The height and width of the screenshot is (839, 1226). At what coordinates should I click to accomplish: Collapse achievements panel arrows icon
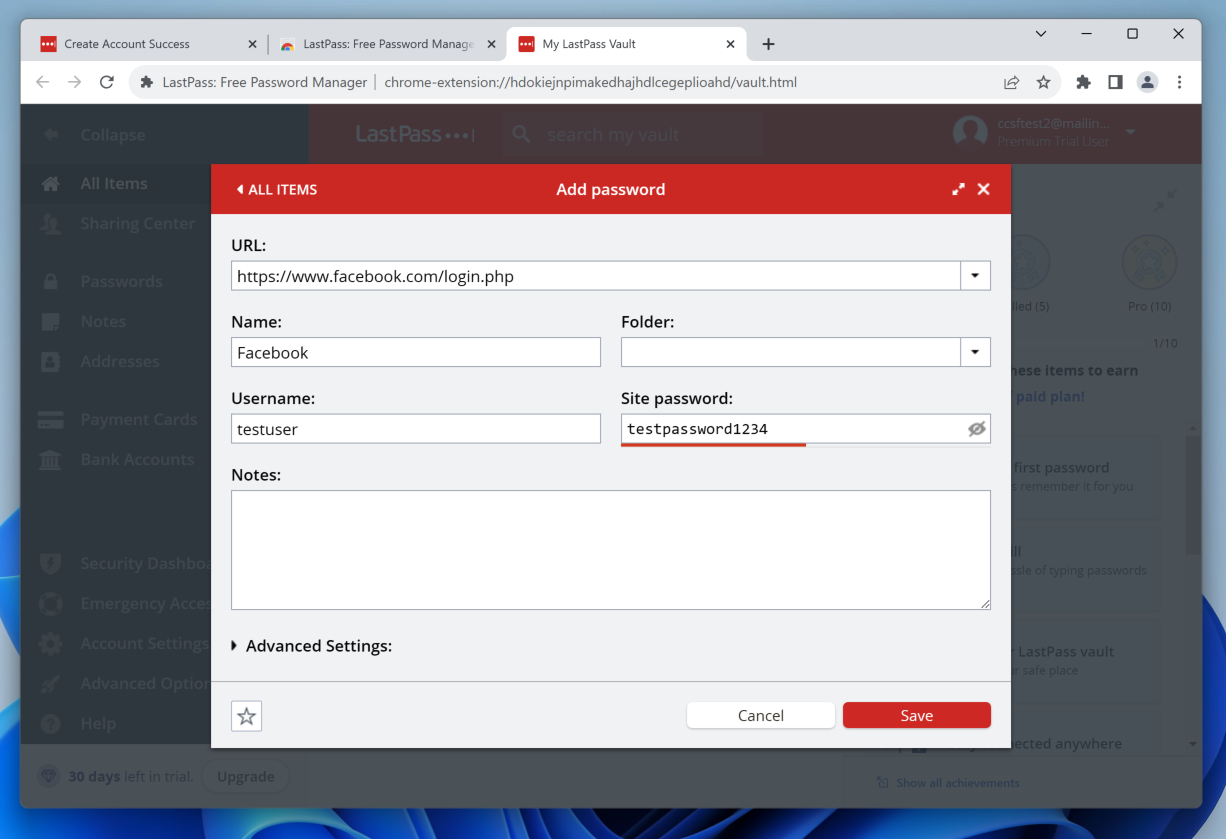tap(1164, 200)
